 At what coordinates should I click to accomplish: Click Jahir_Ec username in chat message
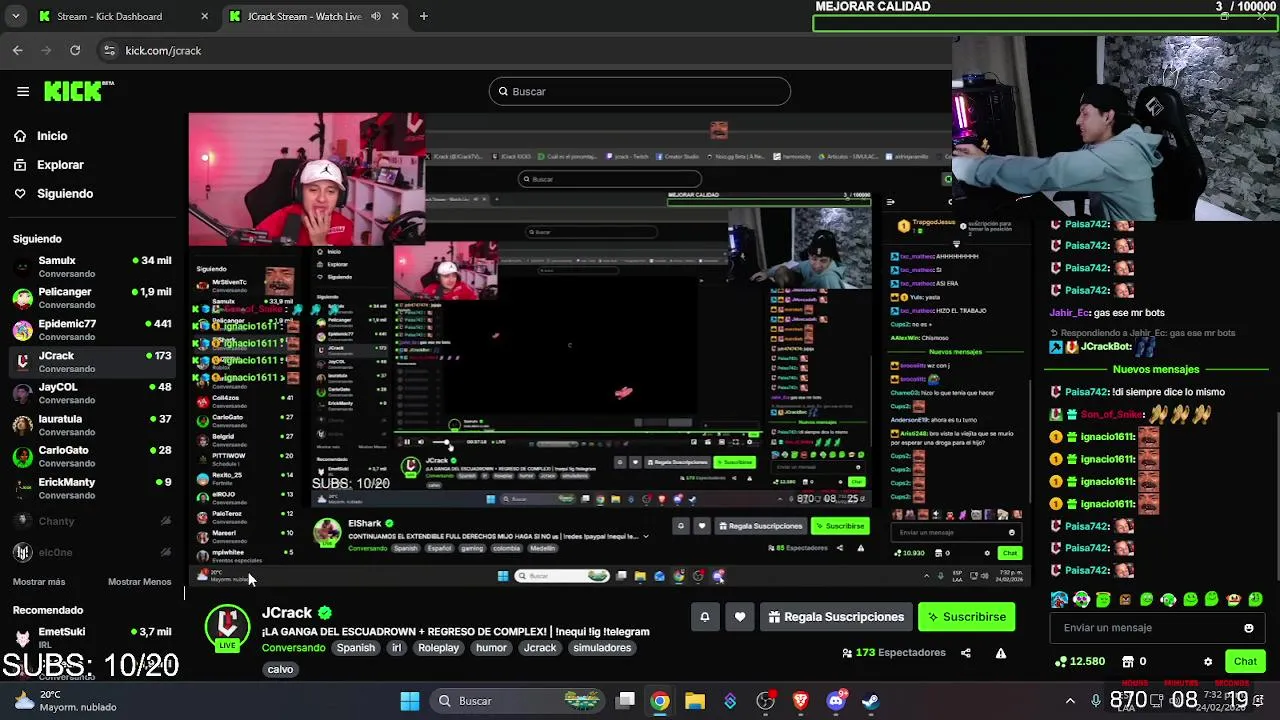pos(1068,313)
